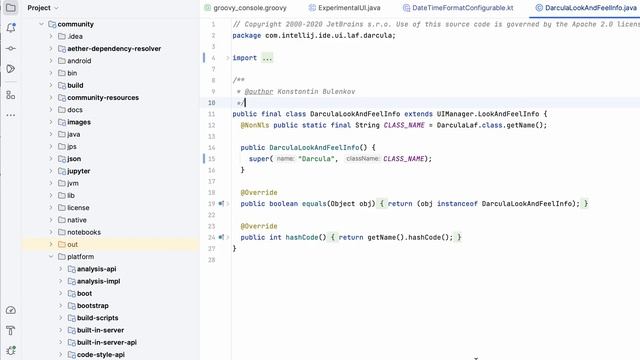Select the docs folder
This screenshot has height=360, width=640.
[x=75, y=110]
